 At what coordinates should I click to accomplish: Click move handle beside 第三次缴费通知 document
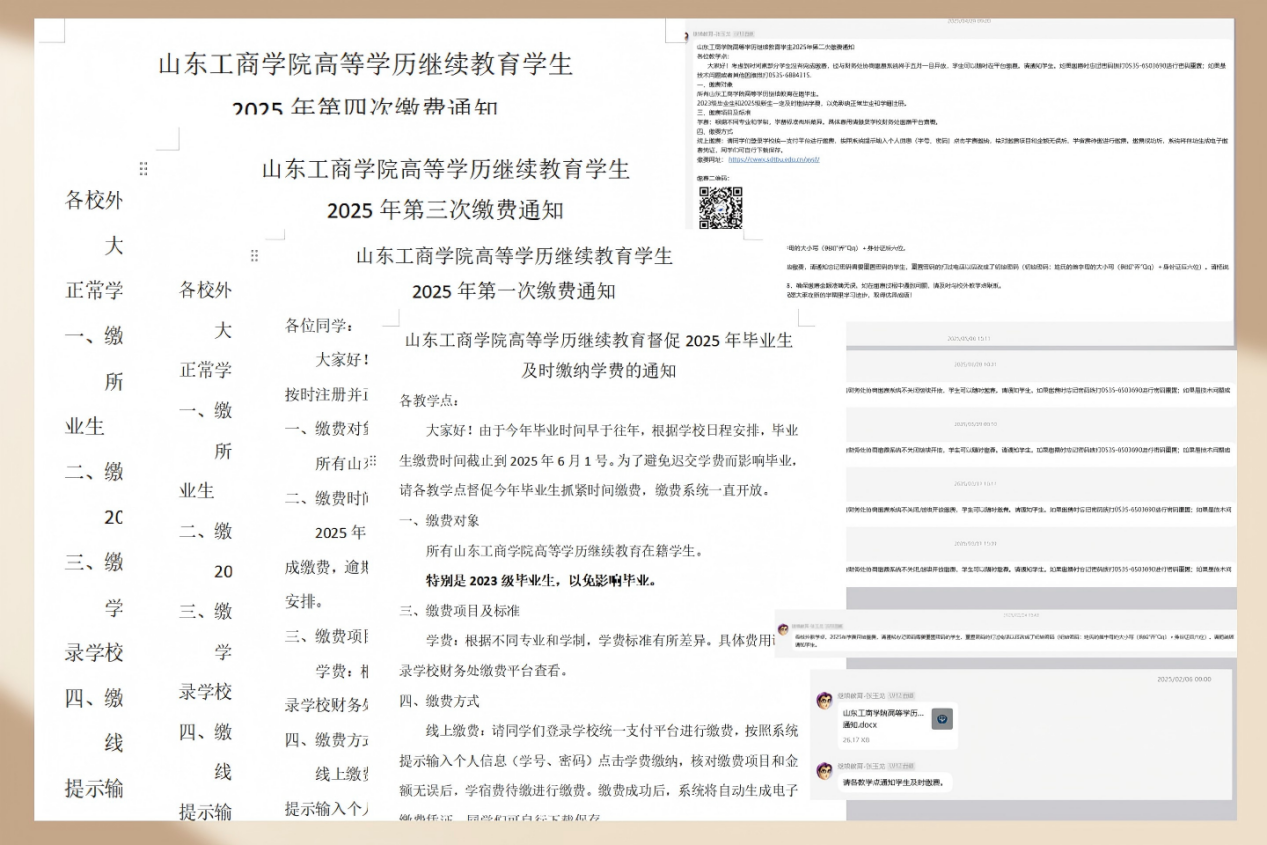pyautogui.click(x=144, y=169)
